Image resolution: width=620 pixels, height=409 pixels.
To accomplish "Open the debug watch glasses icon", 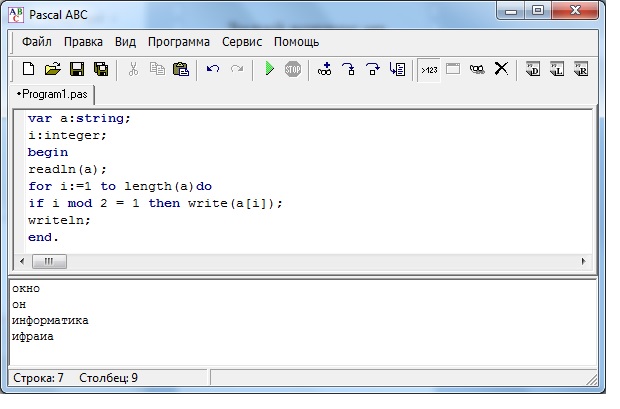I will 477,70.
